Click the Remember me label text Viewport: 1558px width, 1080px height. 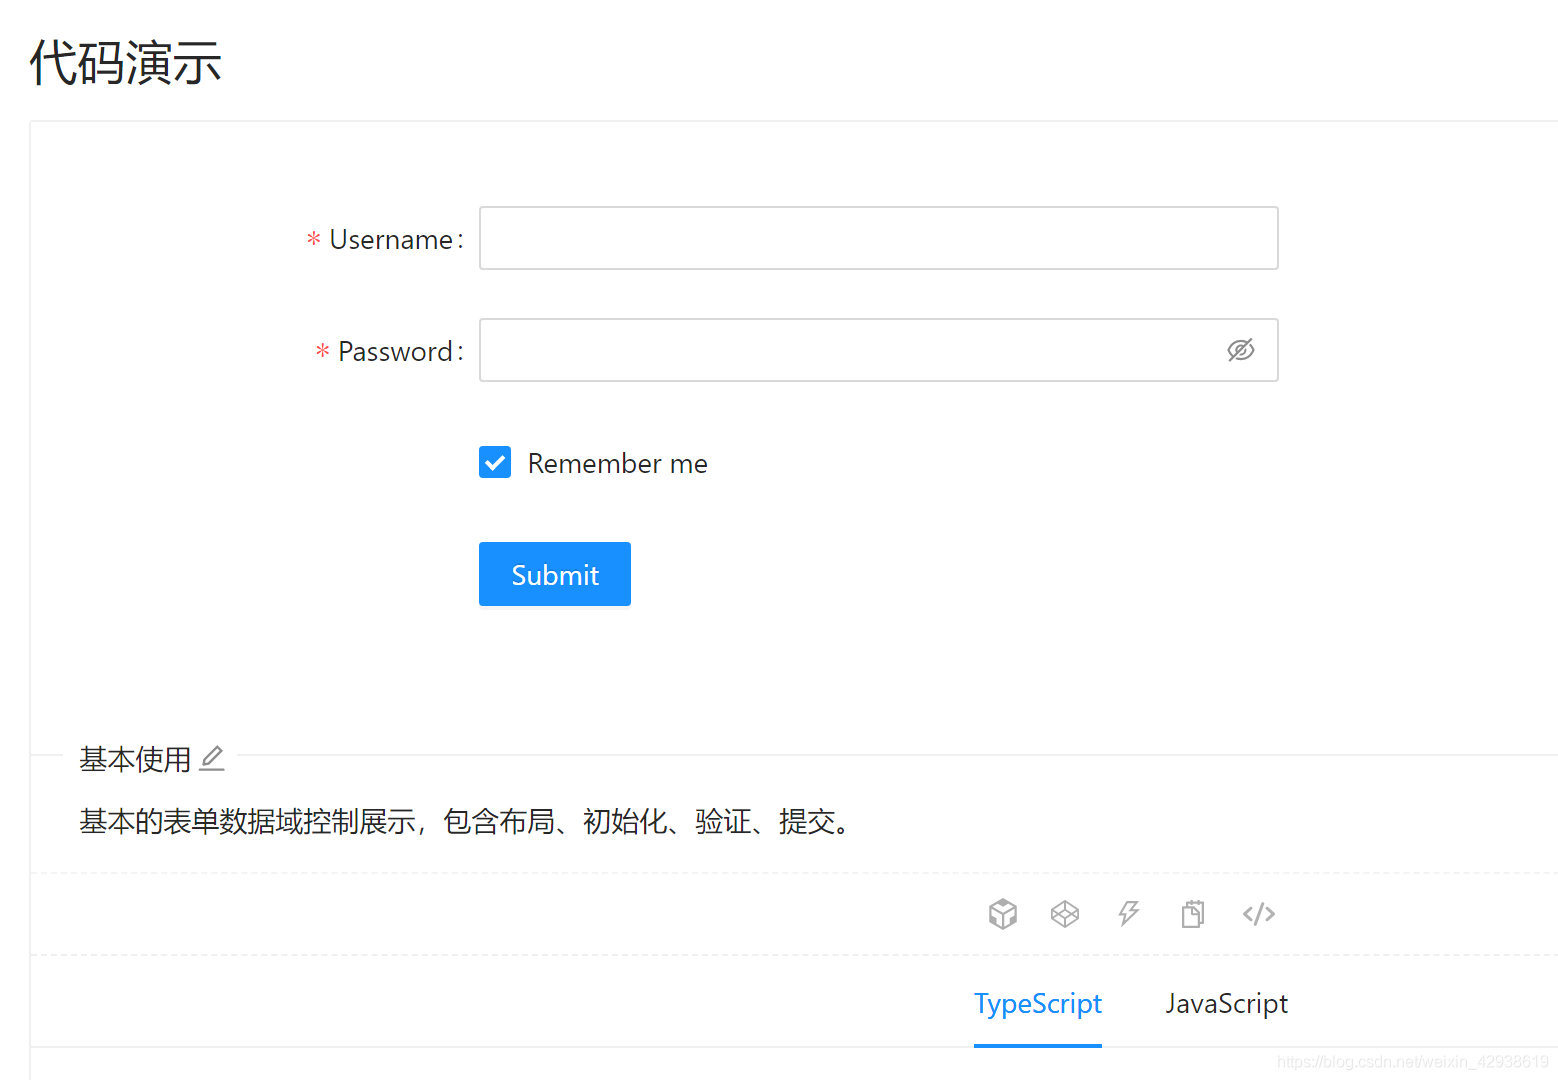(x=618, y=463)
